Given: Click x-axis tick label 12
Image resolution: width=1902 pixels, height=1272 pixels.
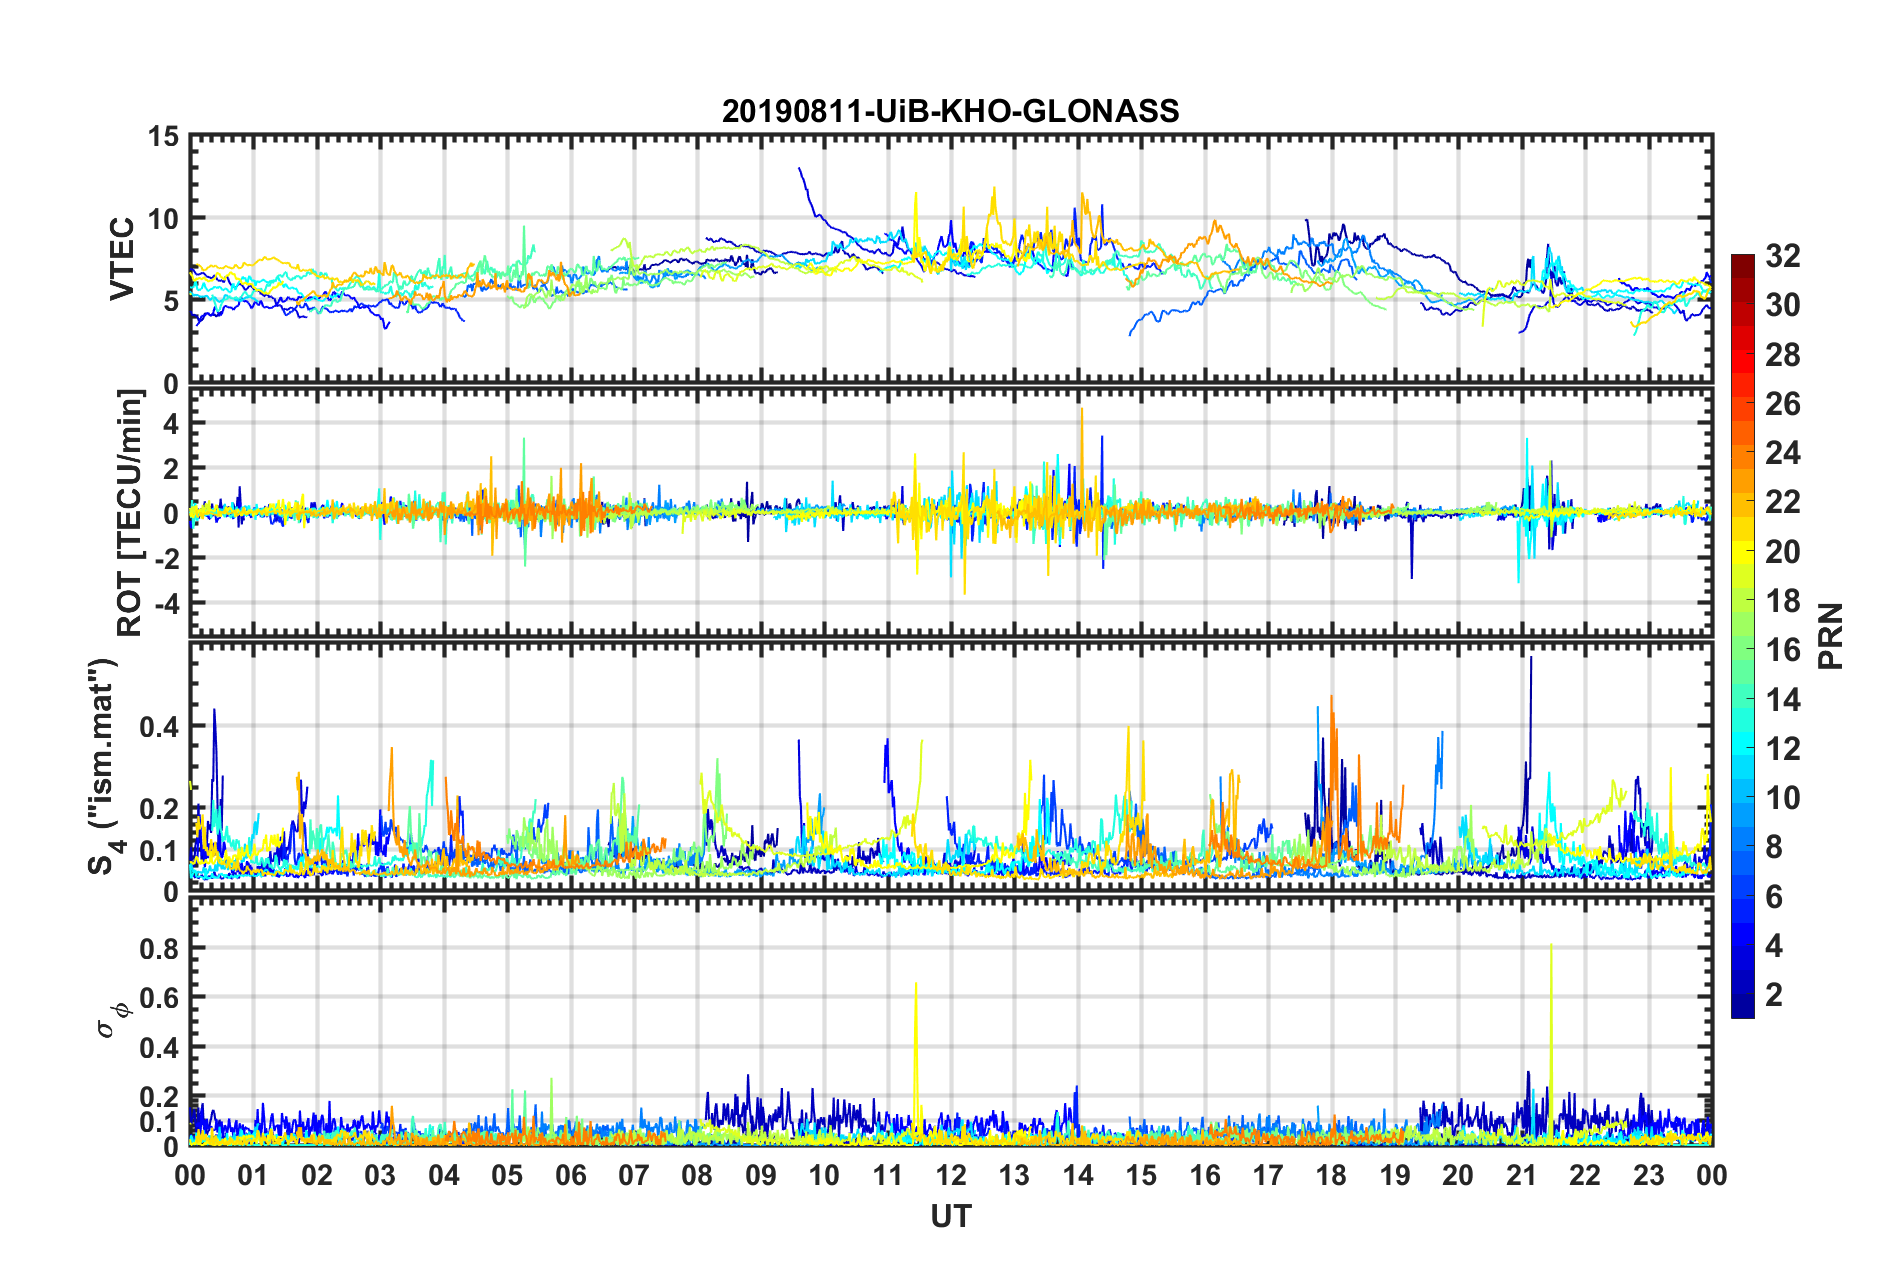Looking at the screenshot, I should point(951,1175).
